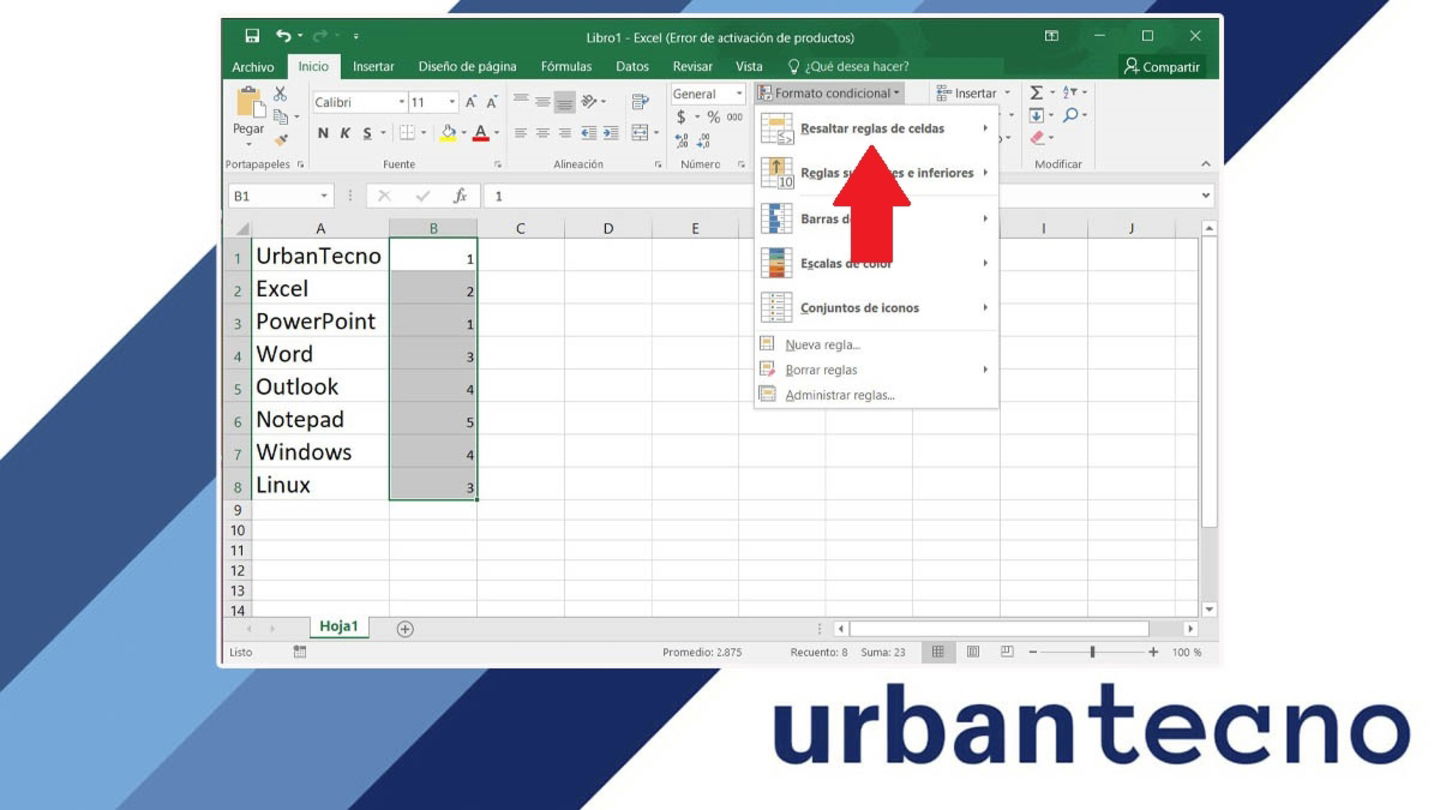Click the Ribbon Display Options icon

(x=1051, y=36)
